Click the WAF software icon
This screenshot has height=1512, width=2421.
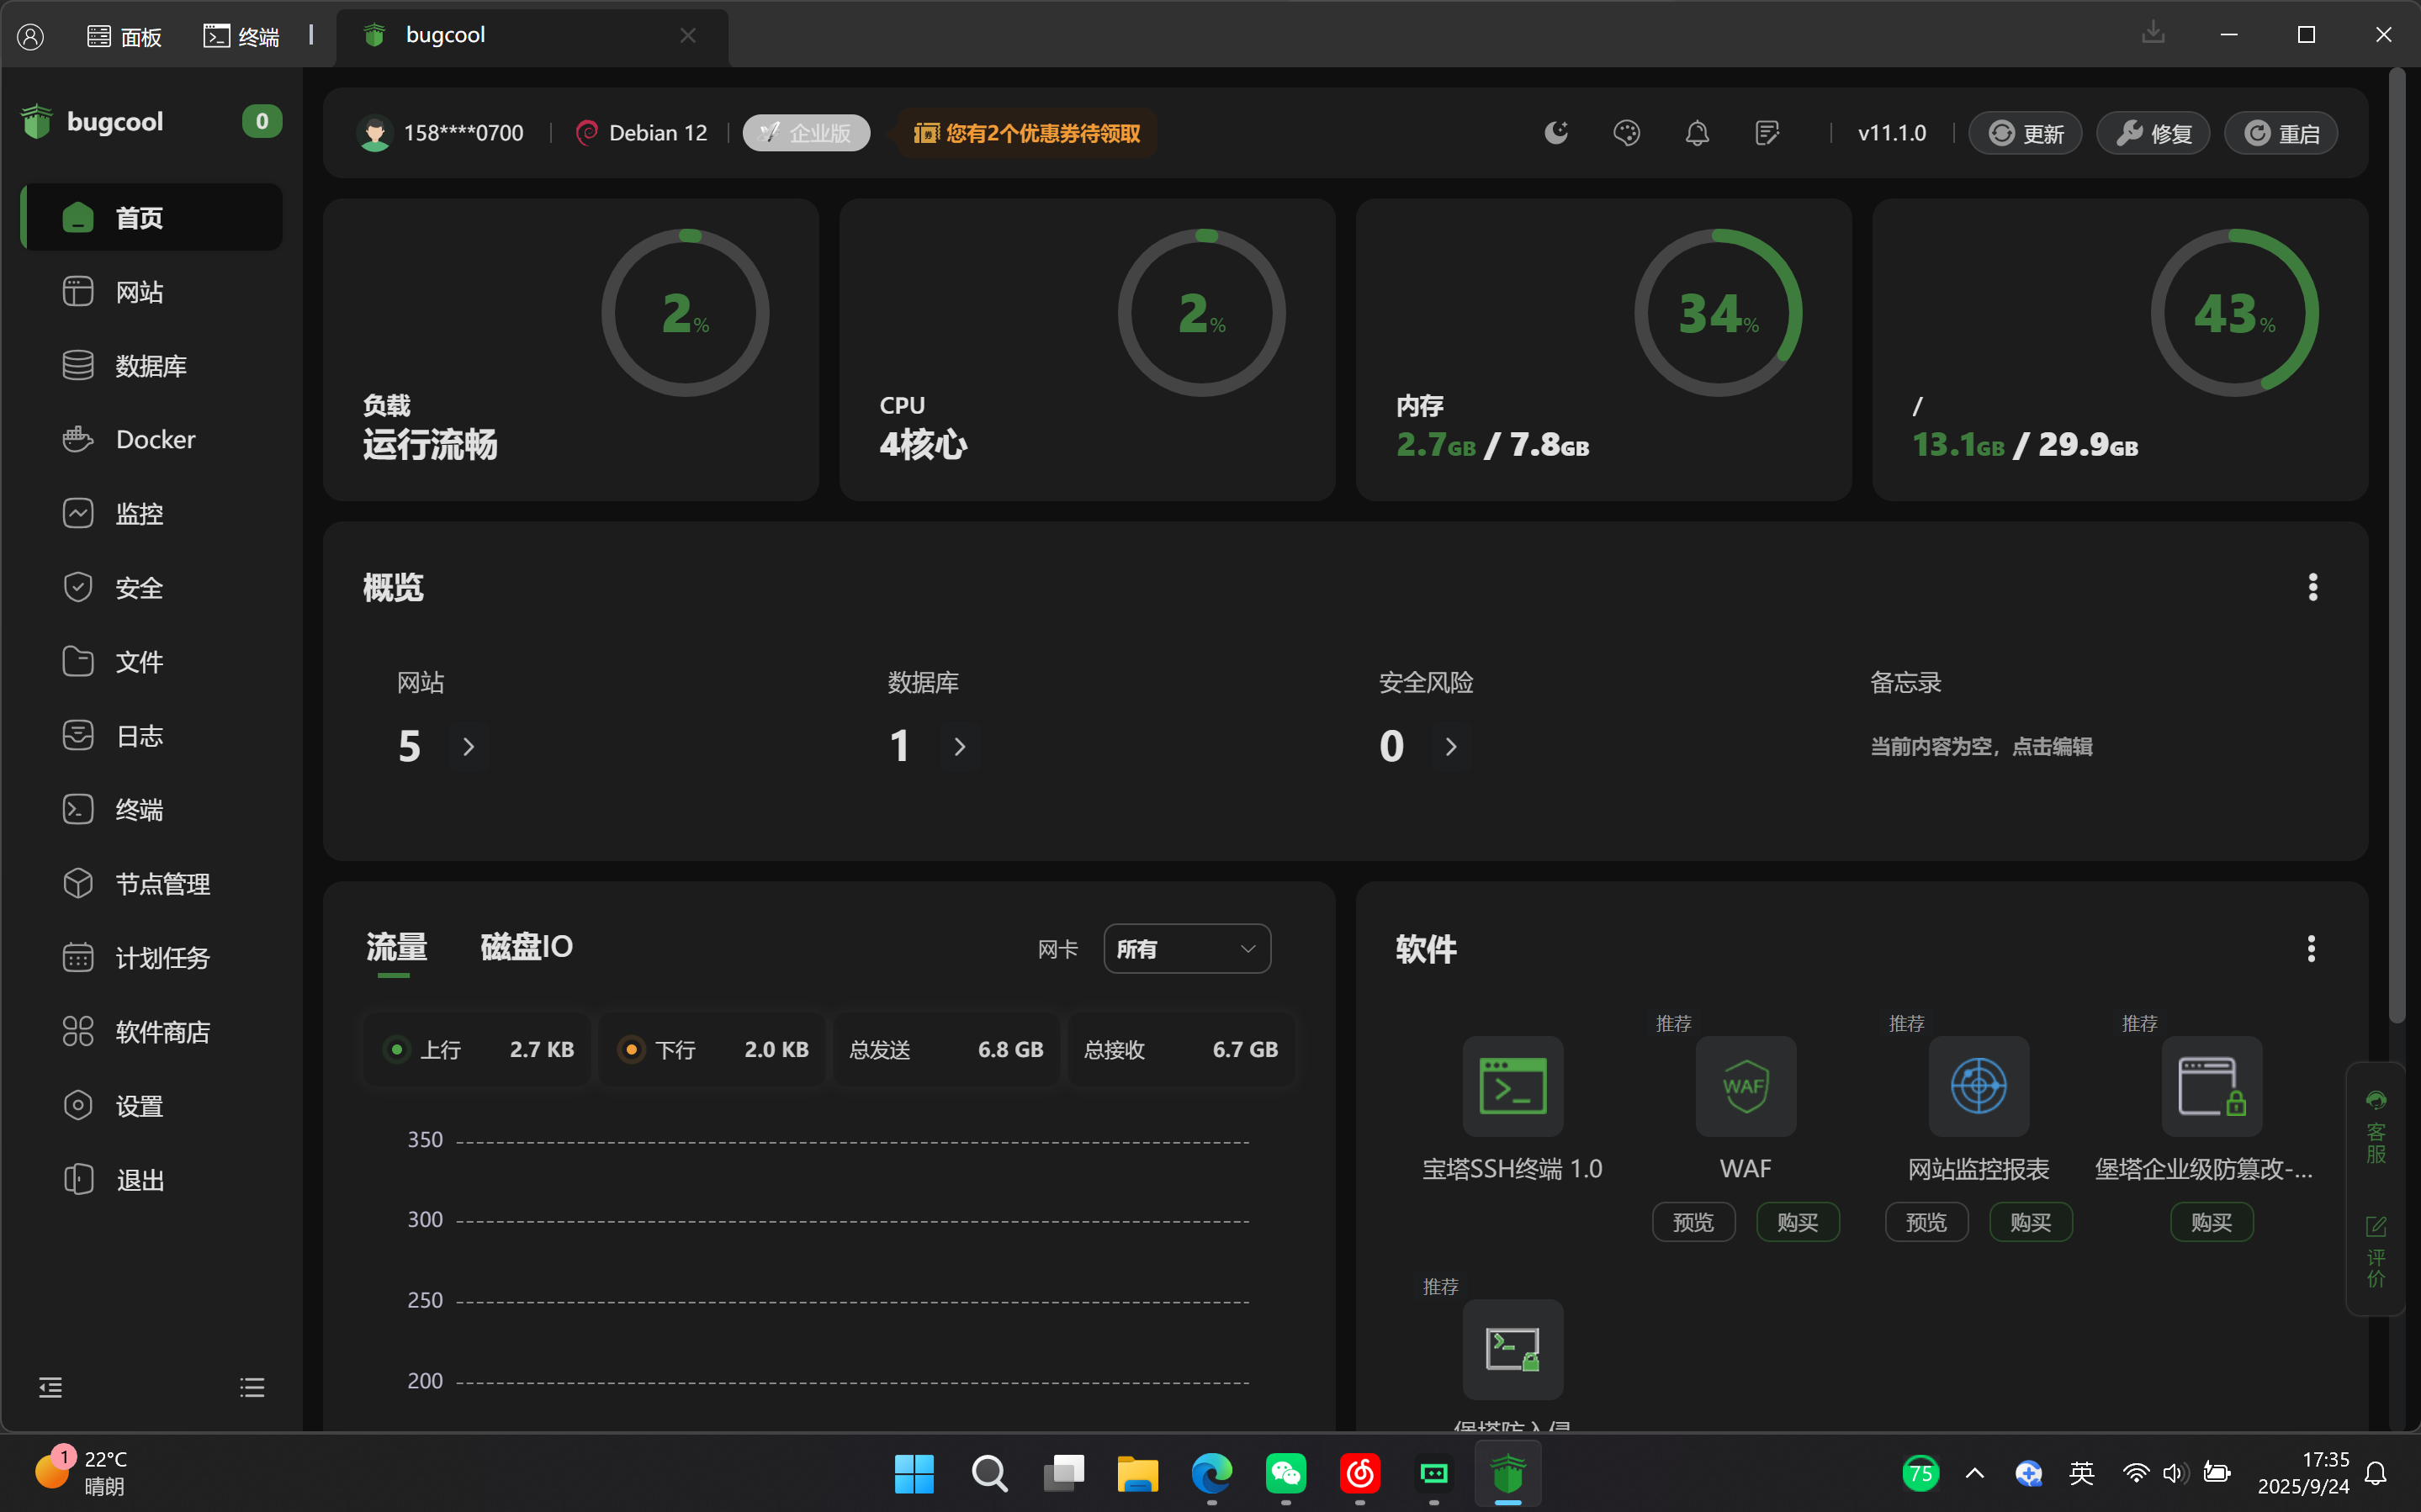[x=1745, y=1086]
